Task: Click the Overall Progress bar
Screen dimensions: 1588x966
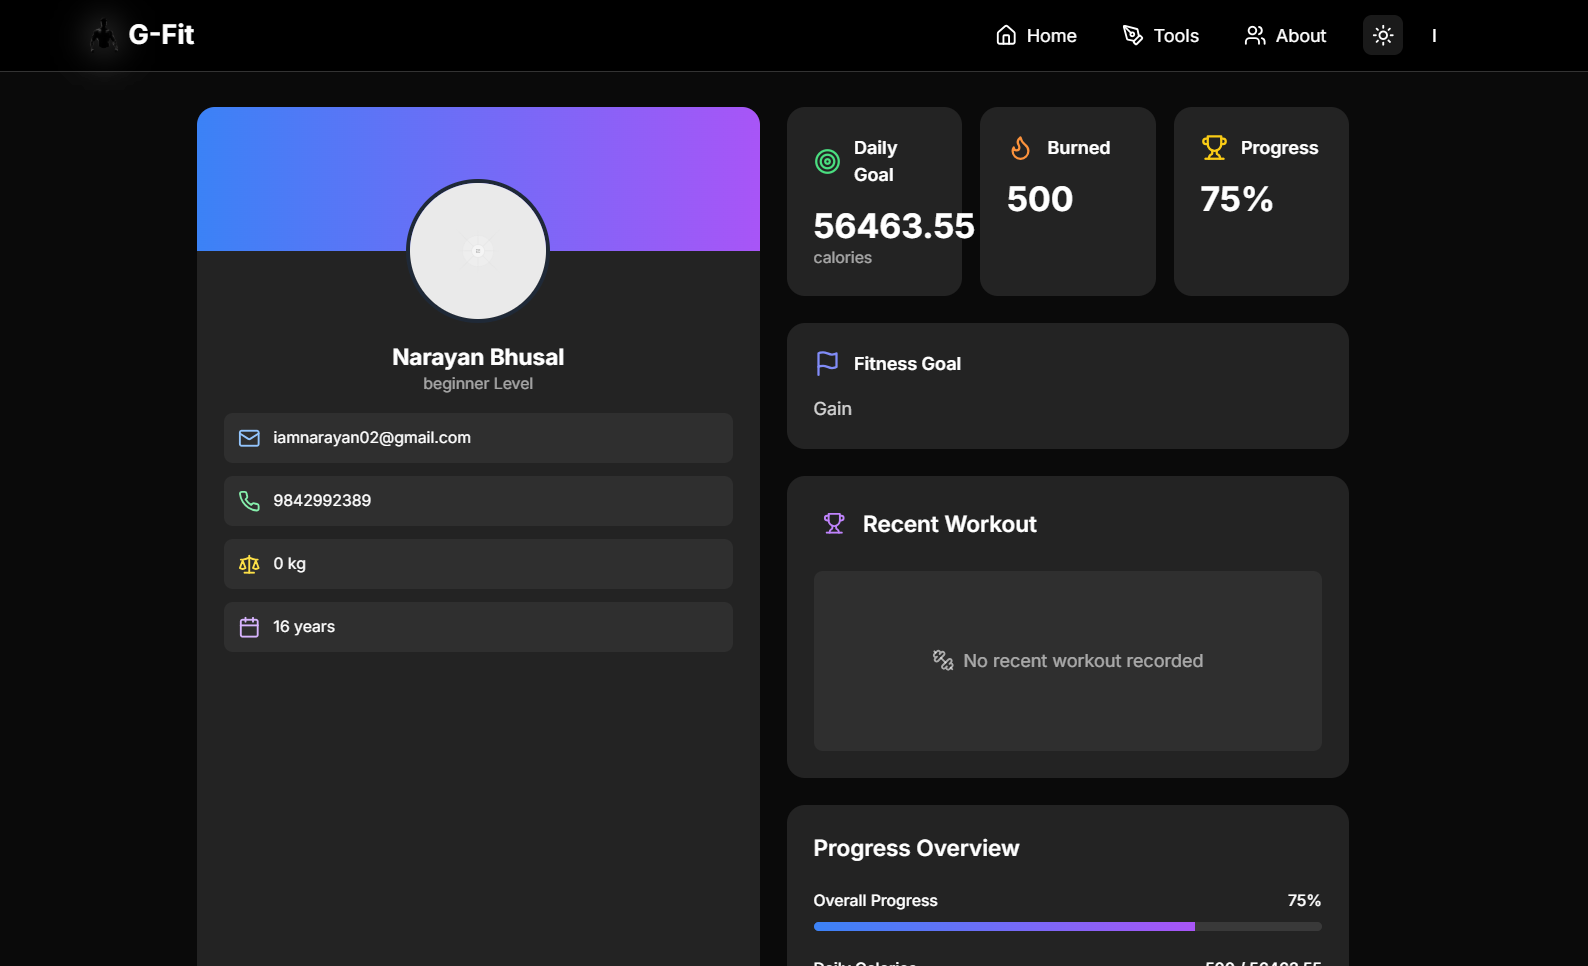Action: pos(1067,927)
